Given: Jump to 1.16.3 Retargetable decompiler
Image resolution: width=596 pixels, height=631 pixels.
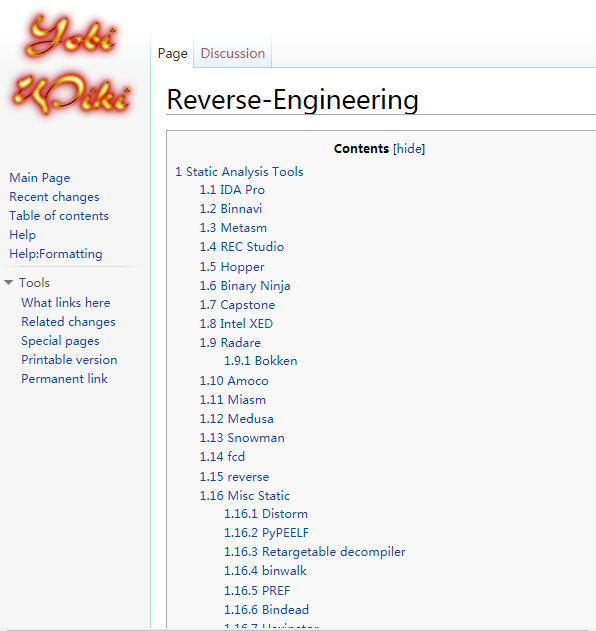Looking at the screenshot, I should 315,552.
